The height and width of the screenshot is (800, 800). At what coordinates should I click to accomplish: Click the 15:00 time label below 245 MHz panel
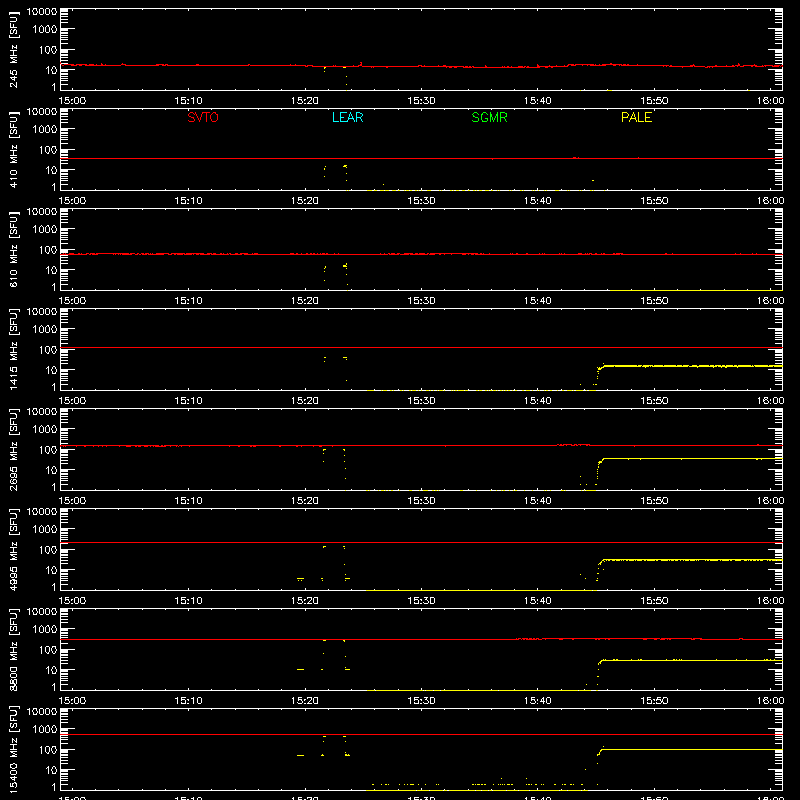click(x=72, y=101)
